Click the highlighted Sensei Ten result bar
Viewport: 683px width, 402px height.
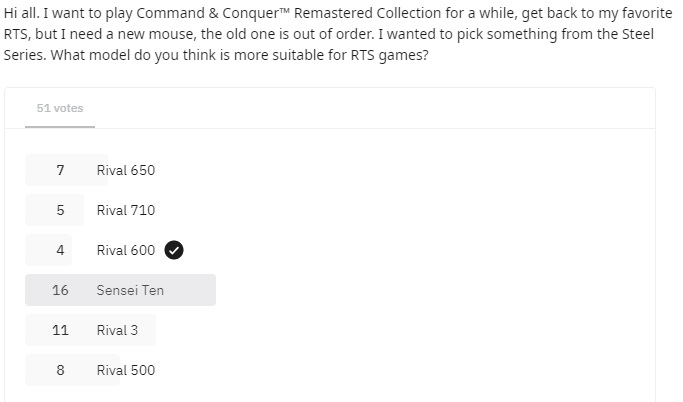coord(120,290)
